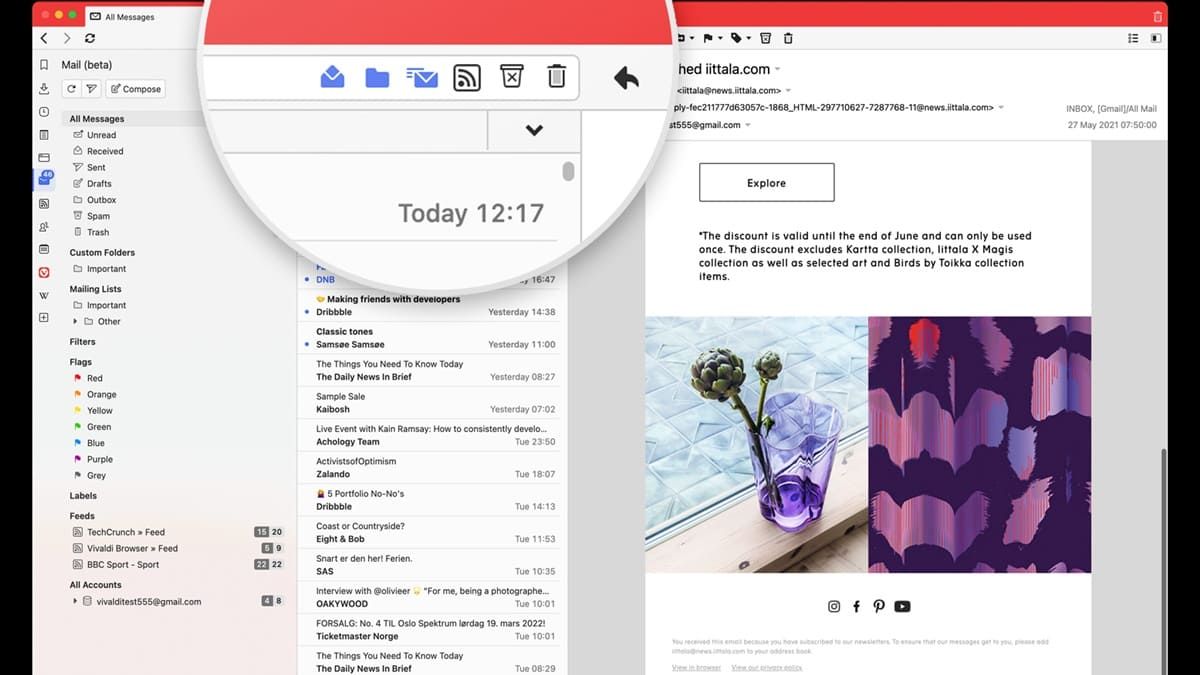Click the Explore button in the email
This screenshot has height=675, width=1200.
click(766, 182)
